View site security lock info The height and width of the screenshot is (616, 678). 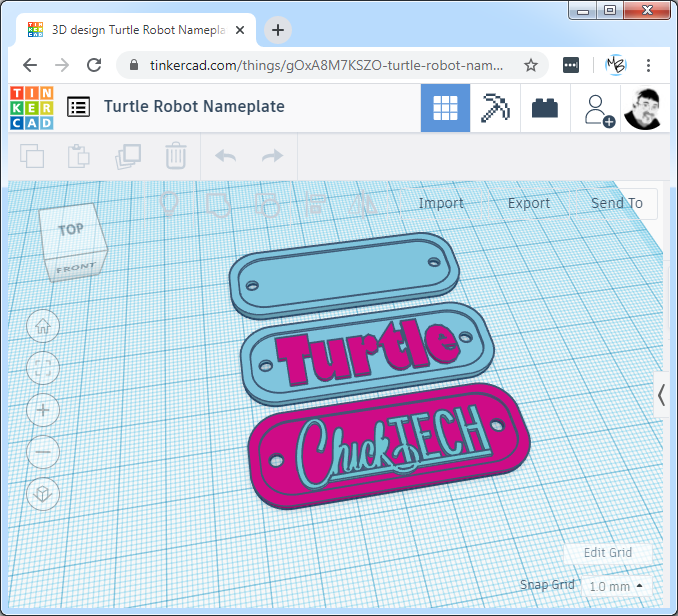pos(134,65)
